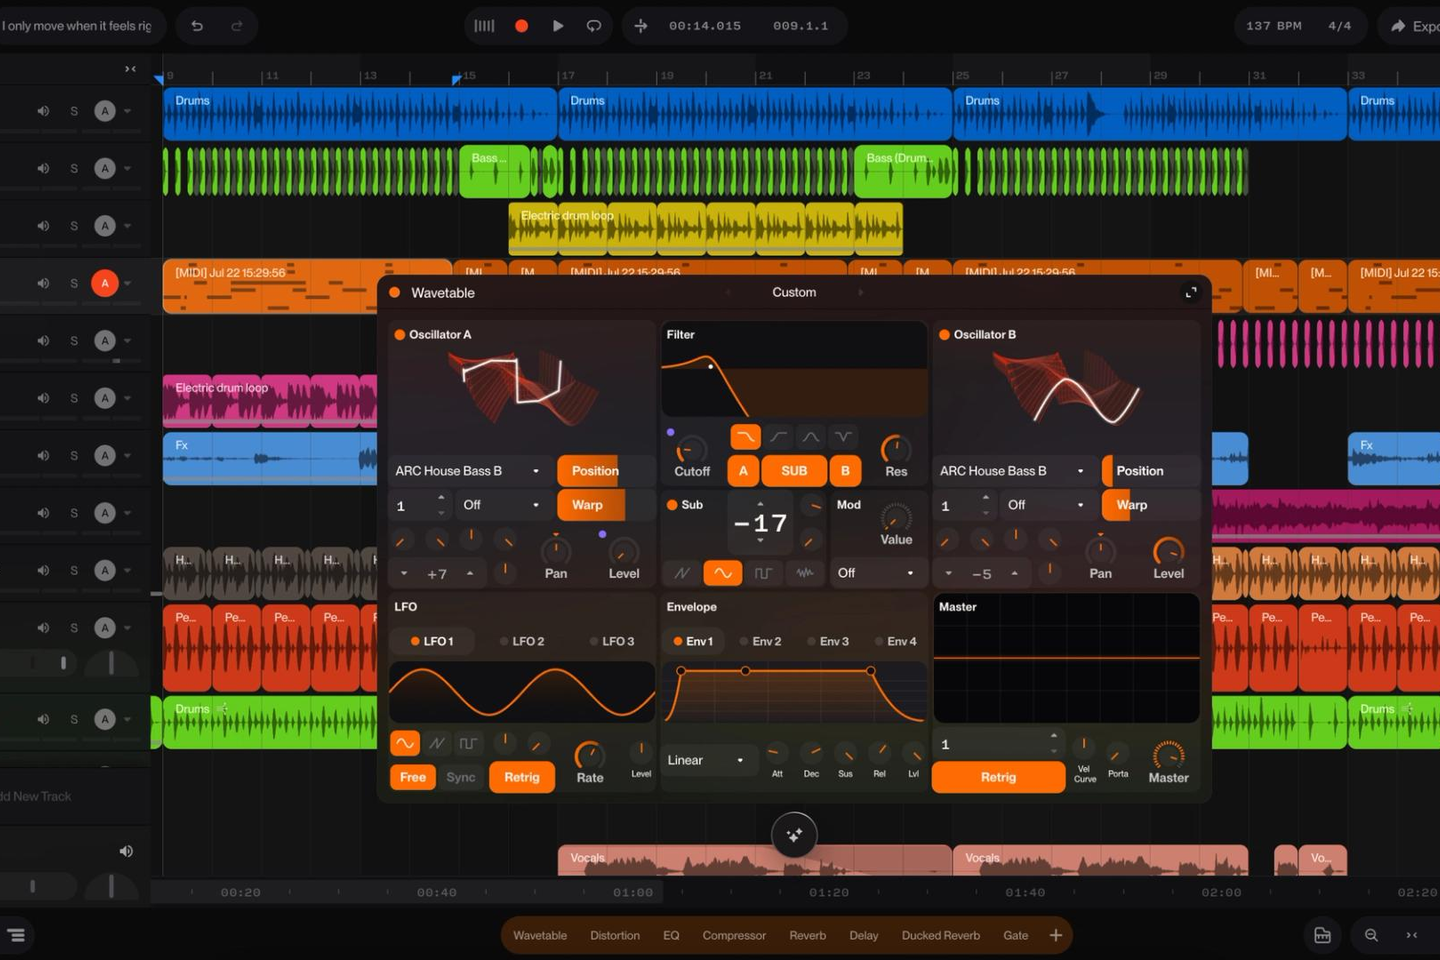
Task: Click the 137 BPM tempo value
Action: tap(1273, 26)
